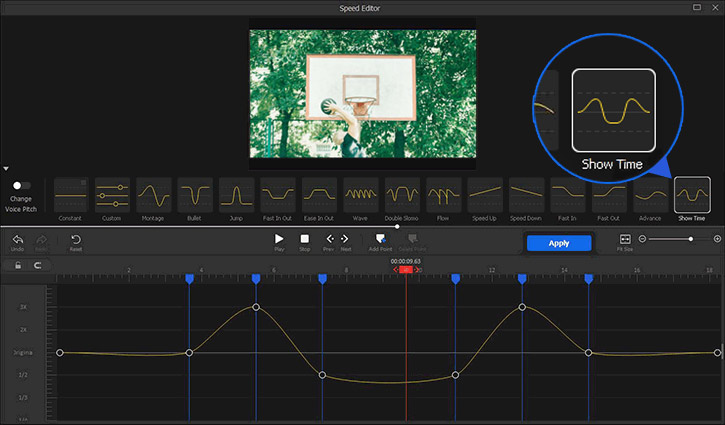725x425 pixels.
Task: Click the Undo icon
Action: point(17,239)
